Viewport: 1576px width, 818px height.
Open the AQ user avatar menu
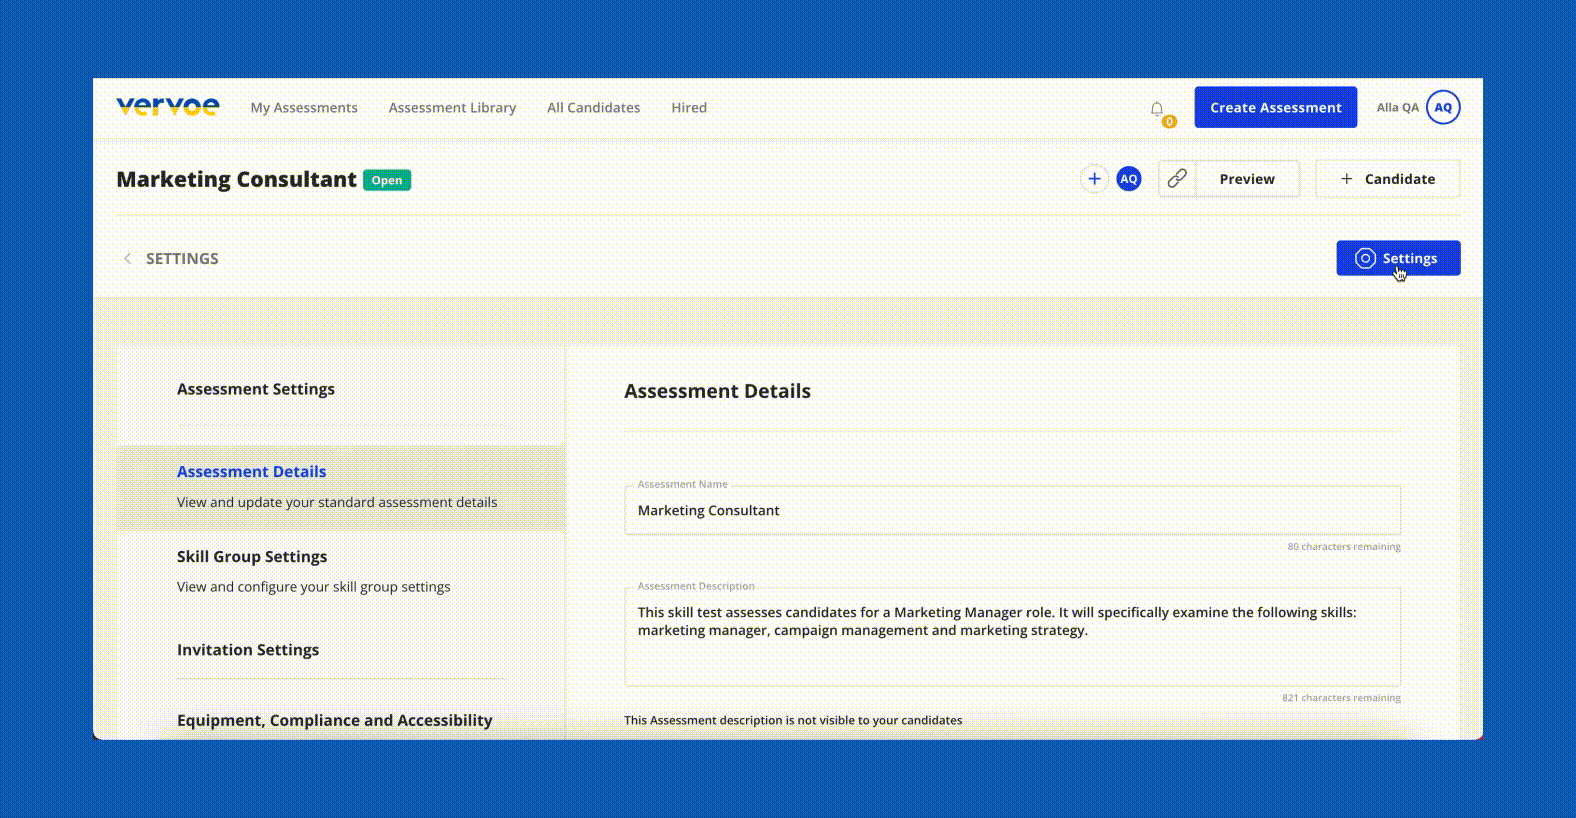(1443, 107)
